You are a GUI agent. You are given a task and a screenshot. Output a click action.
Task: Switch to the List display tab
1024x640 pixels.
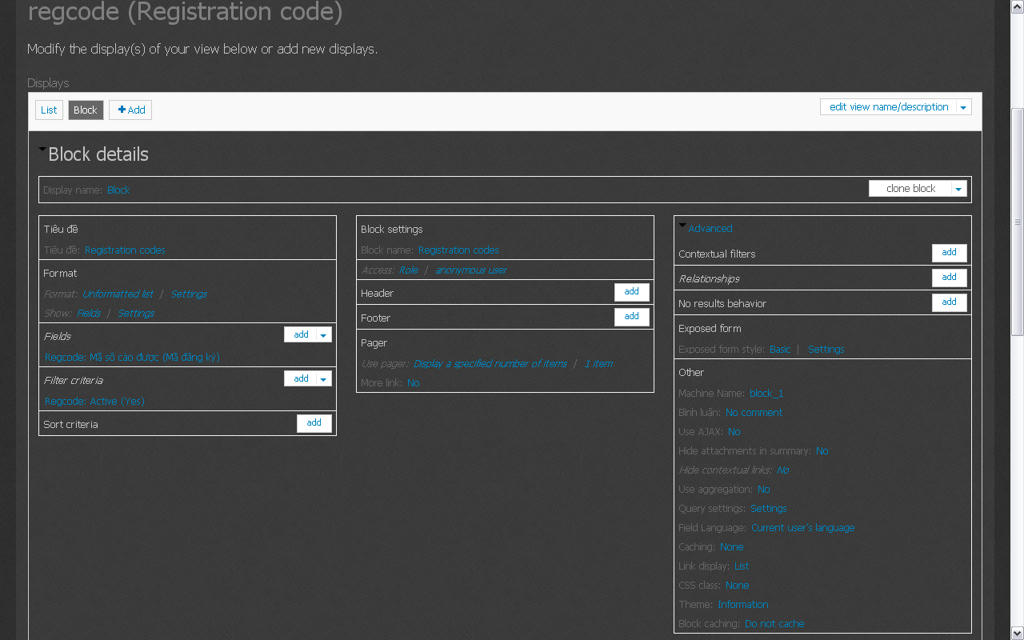[49, 110]
